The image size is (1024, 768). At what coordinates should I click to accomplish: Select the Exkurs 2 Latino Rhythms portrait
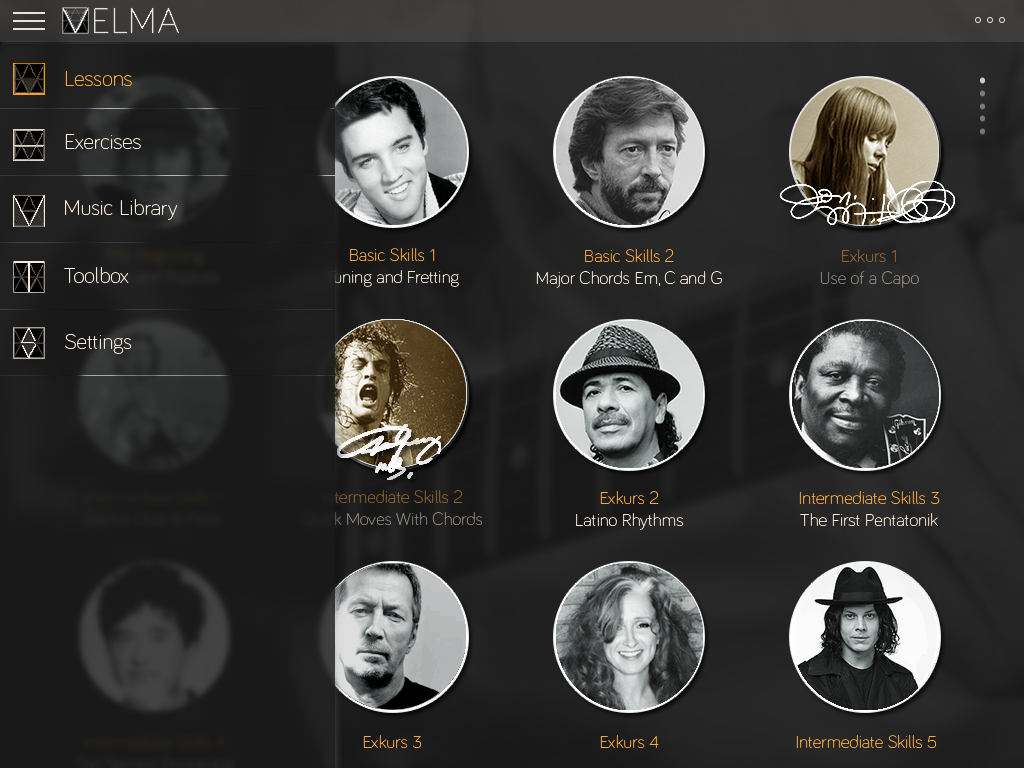629,394
